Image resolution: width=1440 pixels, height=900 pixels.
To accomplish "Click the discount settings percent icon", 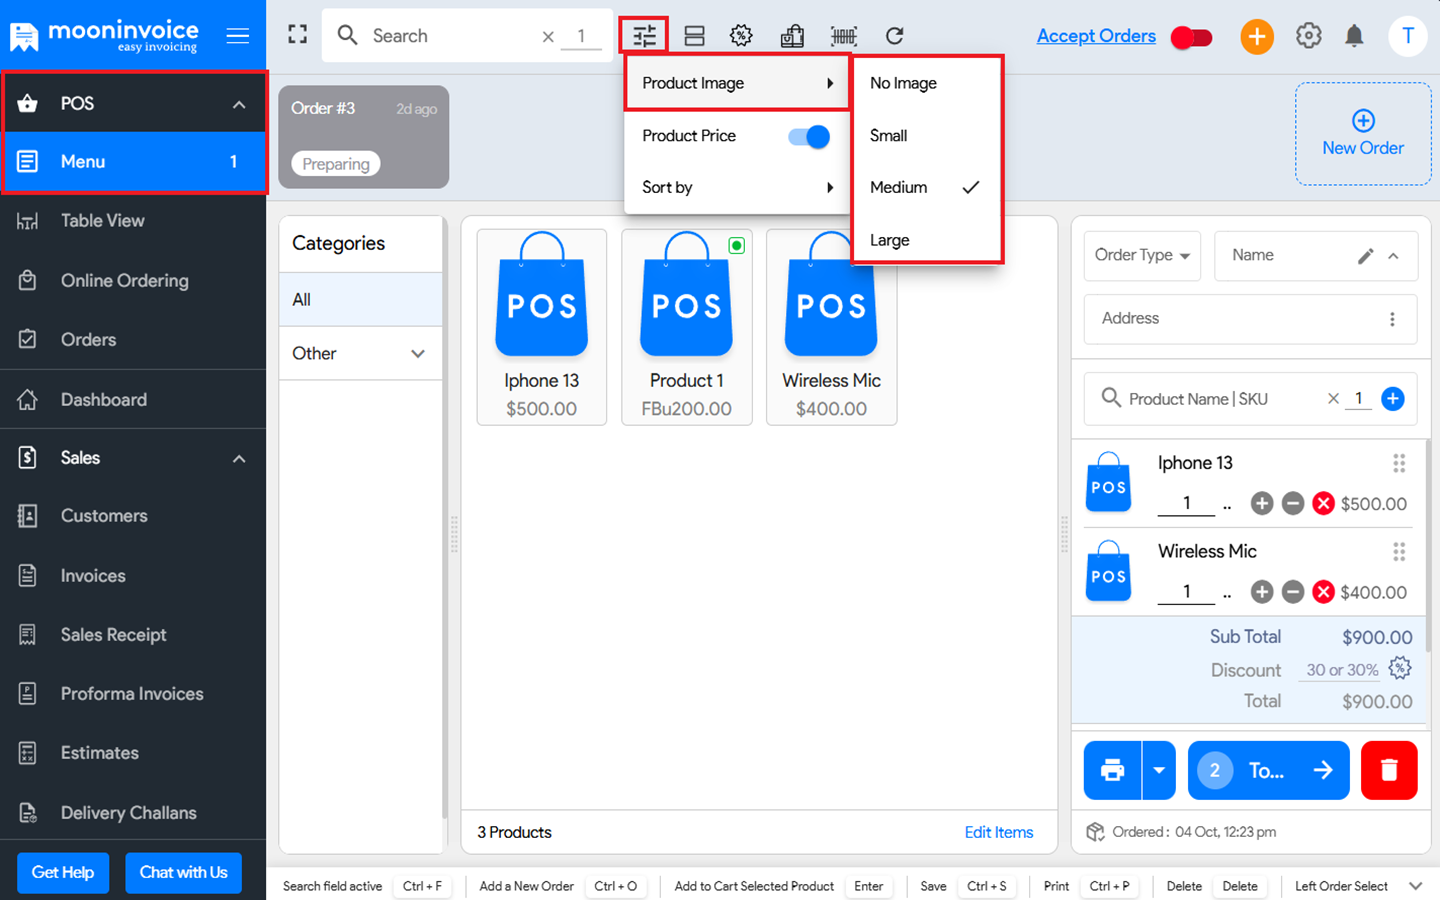I will (1400, 668).
